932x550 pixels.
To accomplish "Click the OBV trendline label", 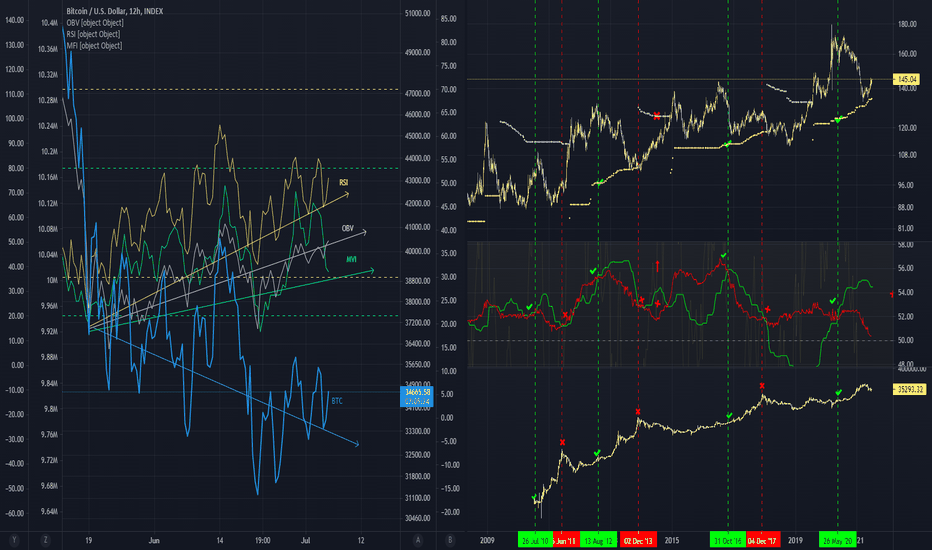I will (348, 228).
